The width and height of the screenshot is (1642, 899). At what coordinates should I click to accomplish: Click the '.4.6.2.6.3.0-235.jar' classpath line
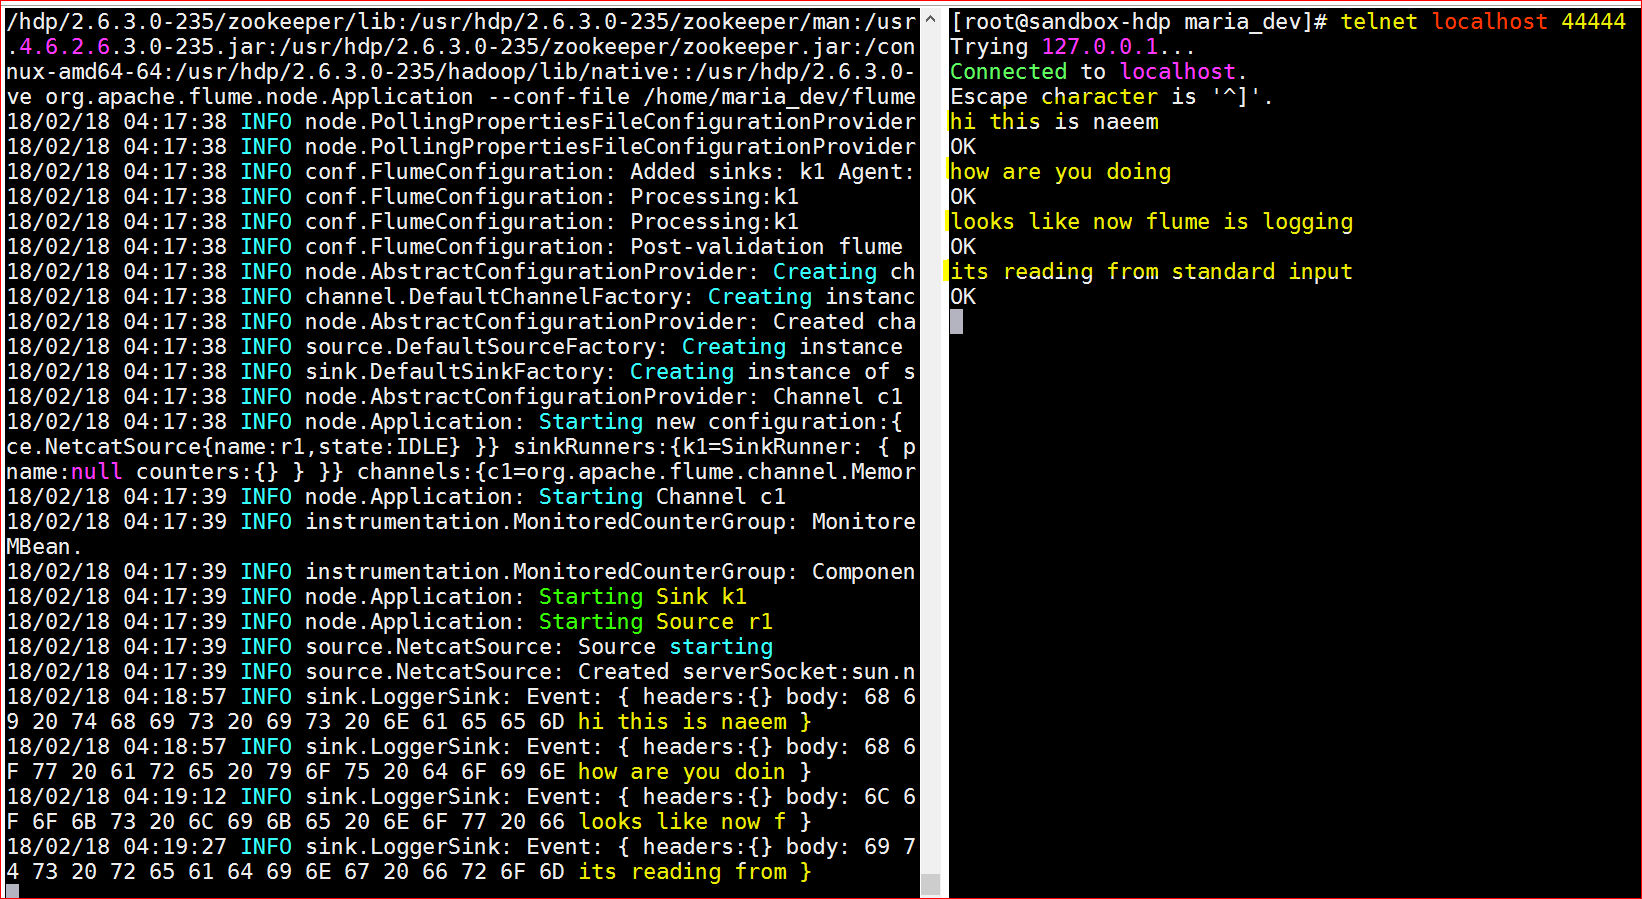tap(461, 46)
